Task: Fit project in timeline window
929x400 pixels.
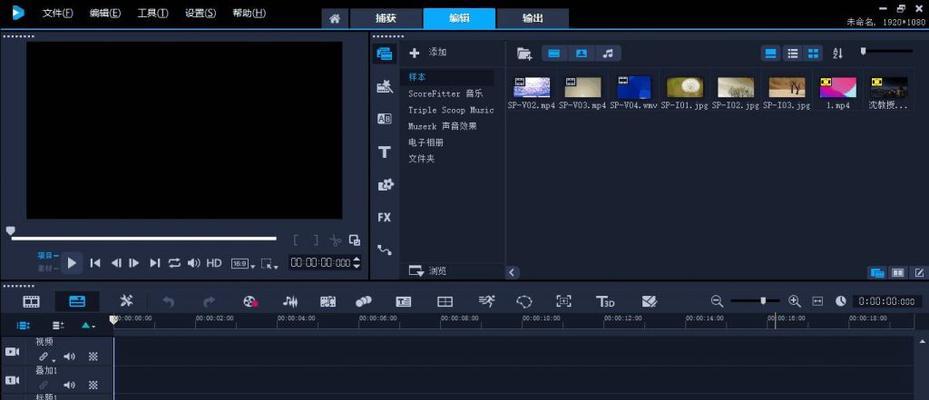Action: pos(818,302)
